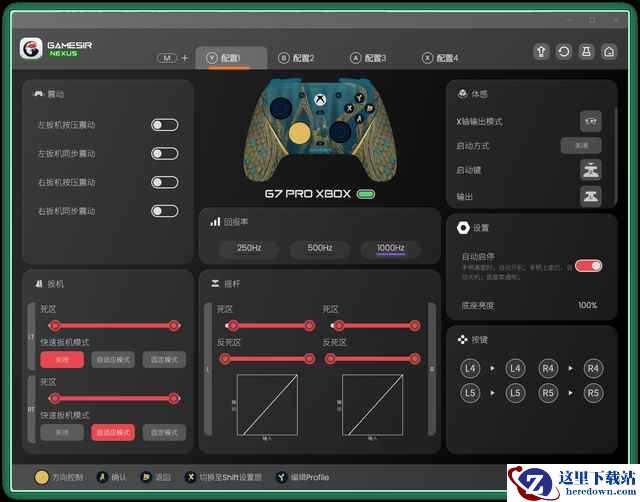Click the M mode button beside plus
Viewport: 640px width, 502px height.
click(167, 58)
